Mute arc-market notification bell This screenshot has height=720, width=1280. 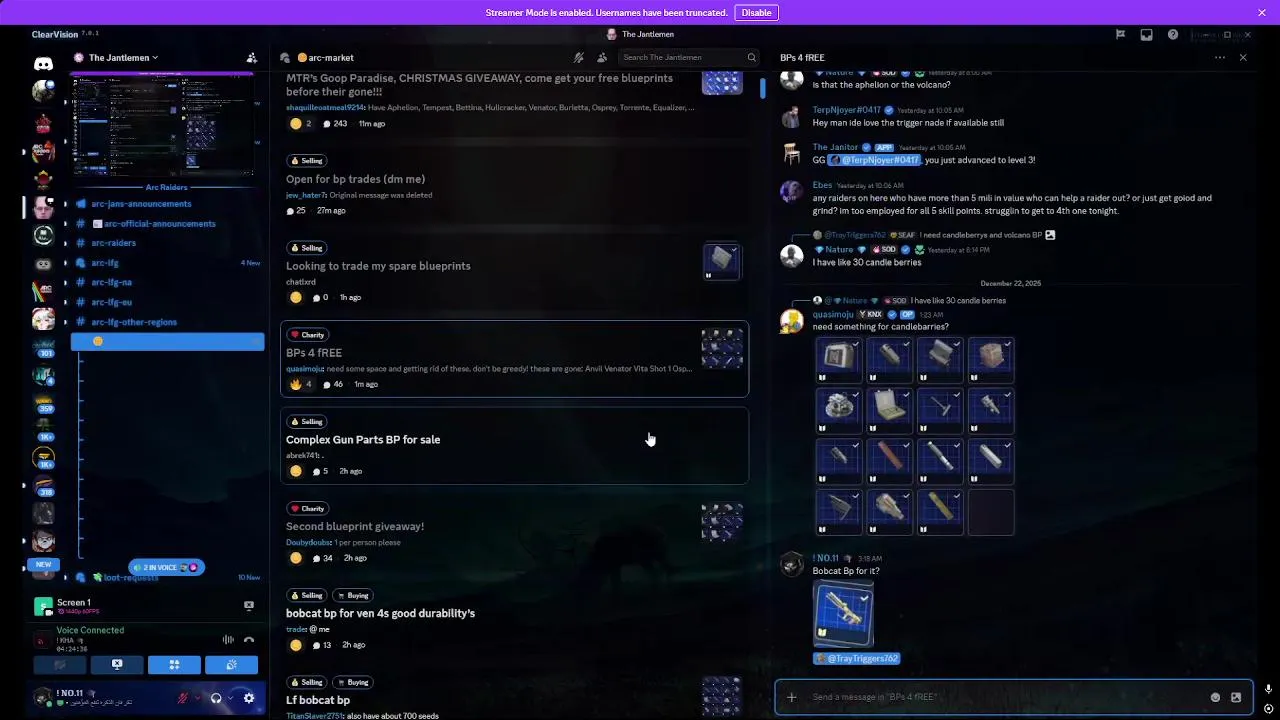pos(578,58)
